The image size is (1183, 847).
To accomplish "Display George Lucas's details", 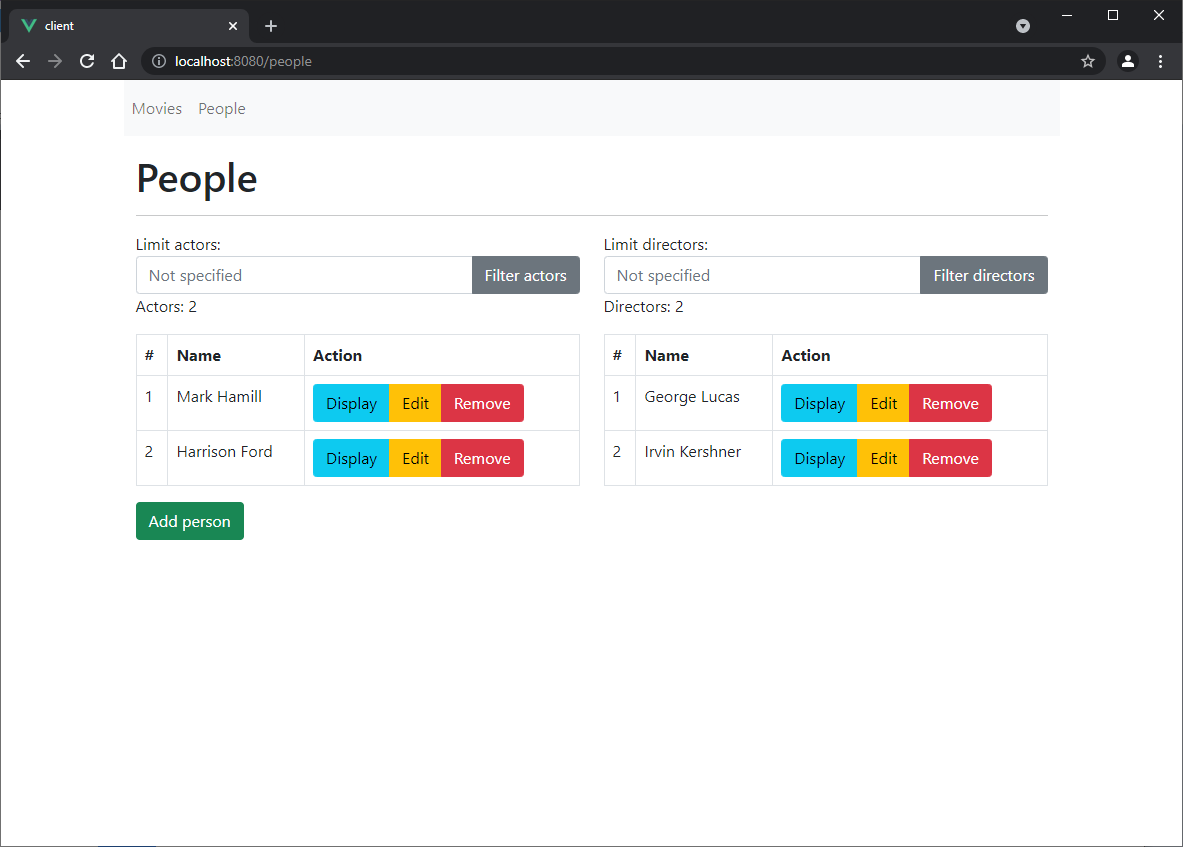I will click(x=818, y=402).
